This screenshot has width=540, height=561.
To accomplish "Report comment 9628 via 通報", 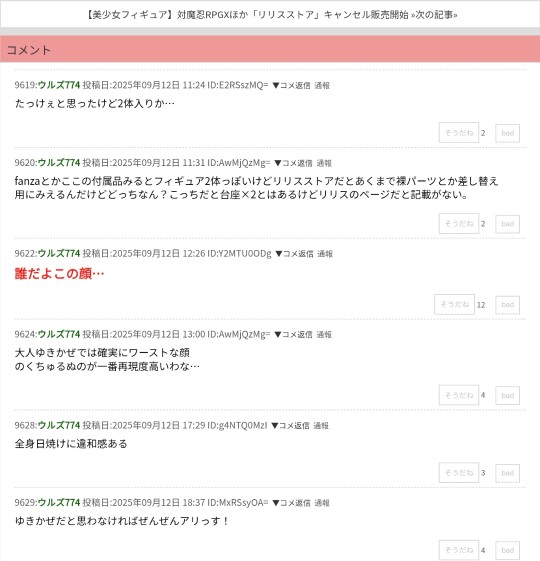I will (321, 425).
